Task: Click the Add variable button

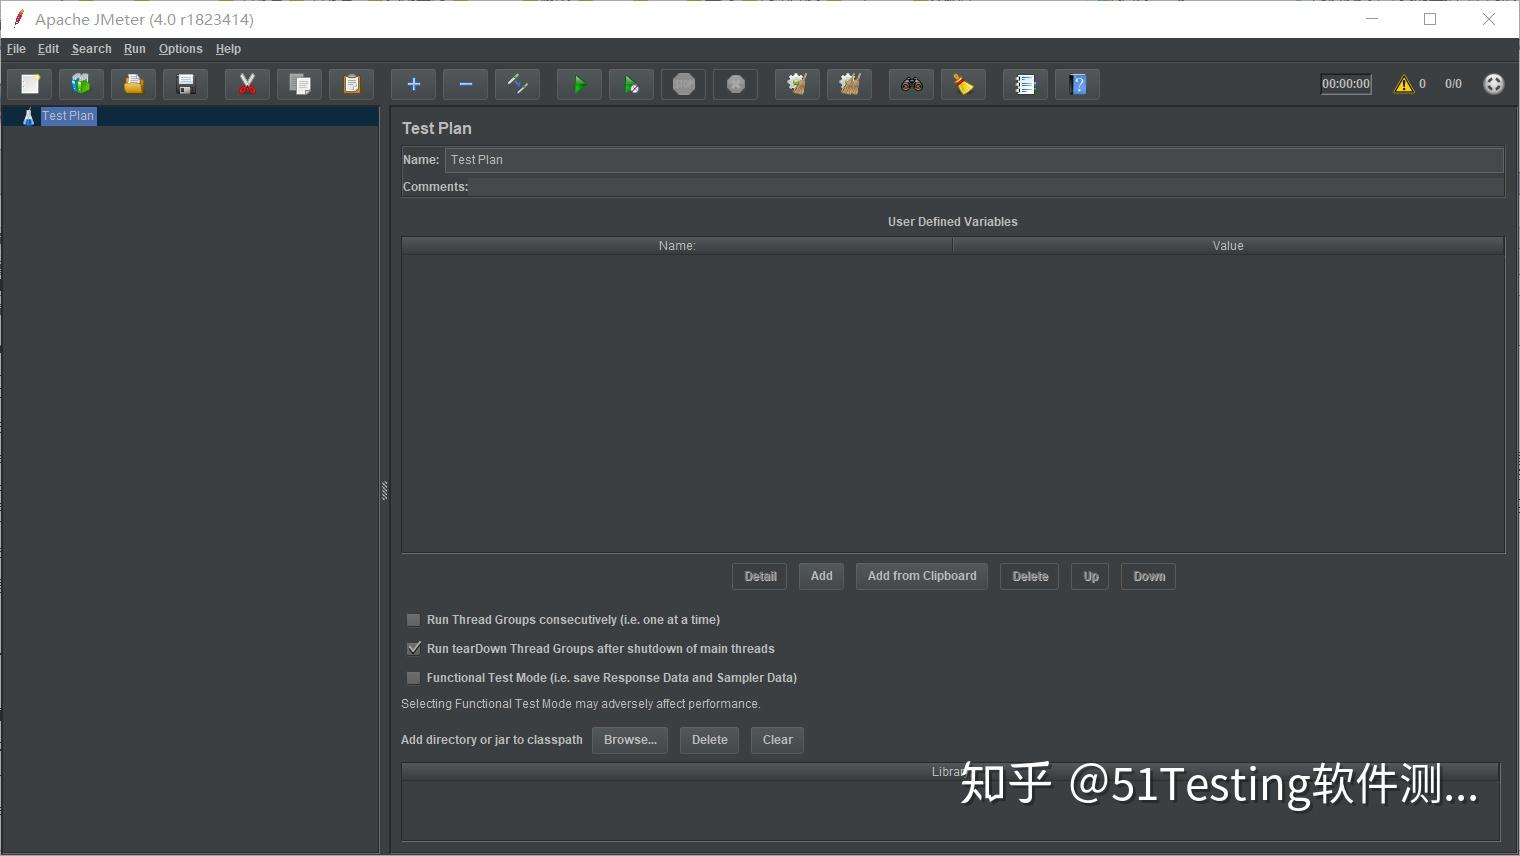Action: point(822,576)
